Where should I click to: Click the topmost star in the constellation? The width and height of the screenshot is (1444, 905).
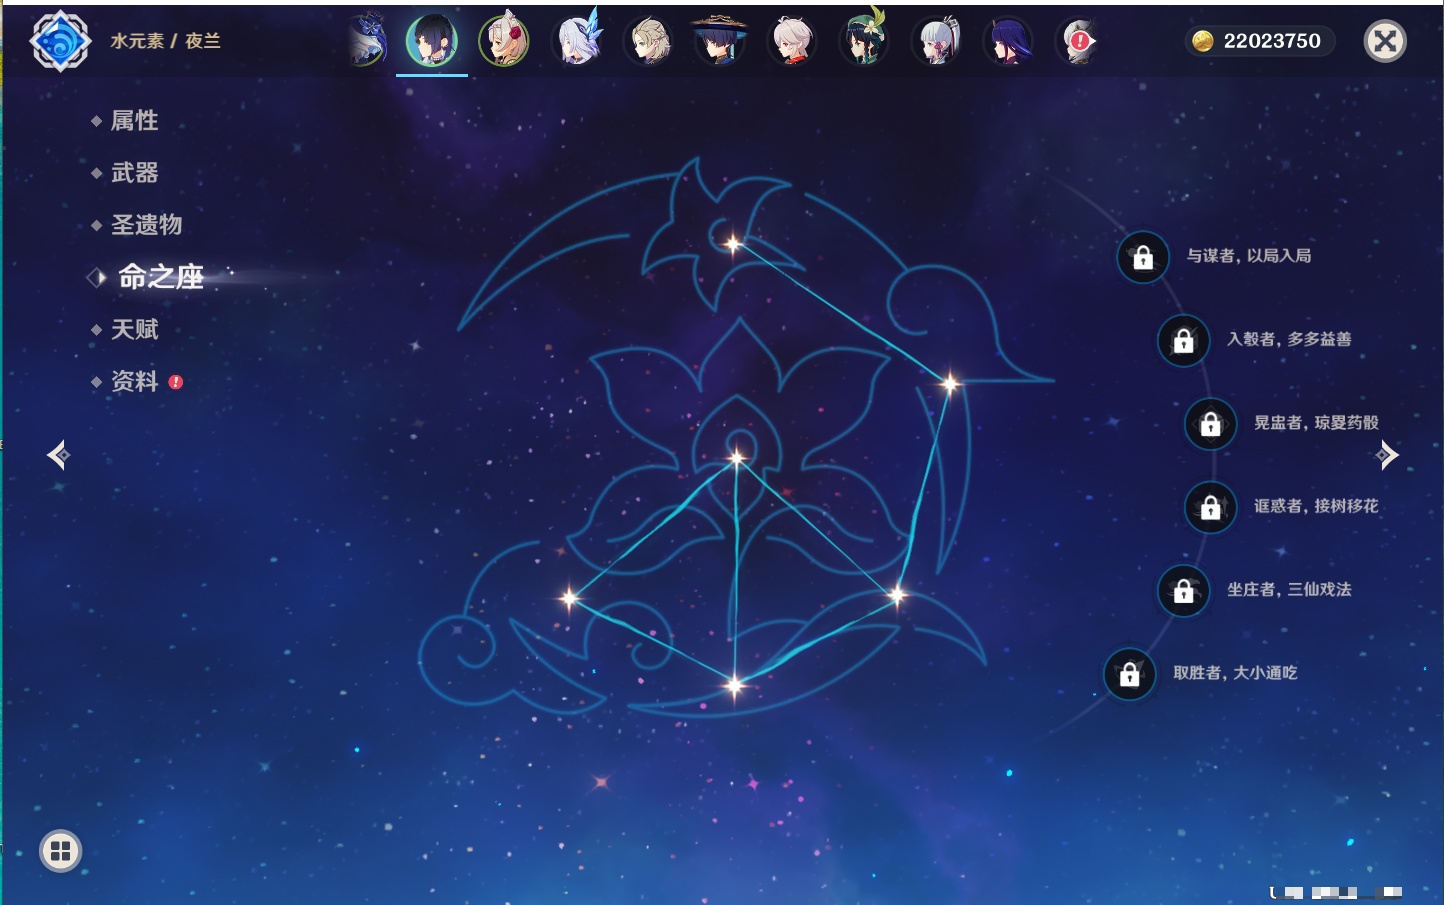tap(733, 243)
